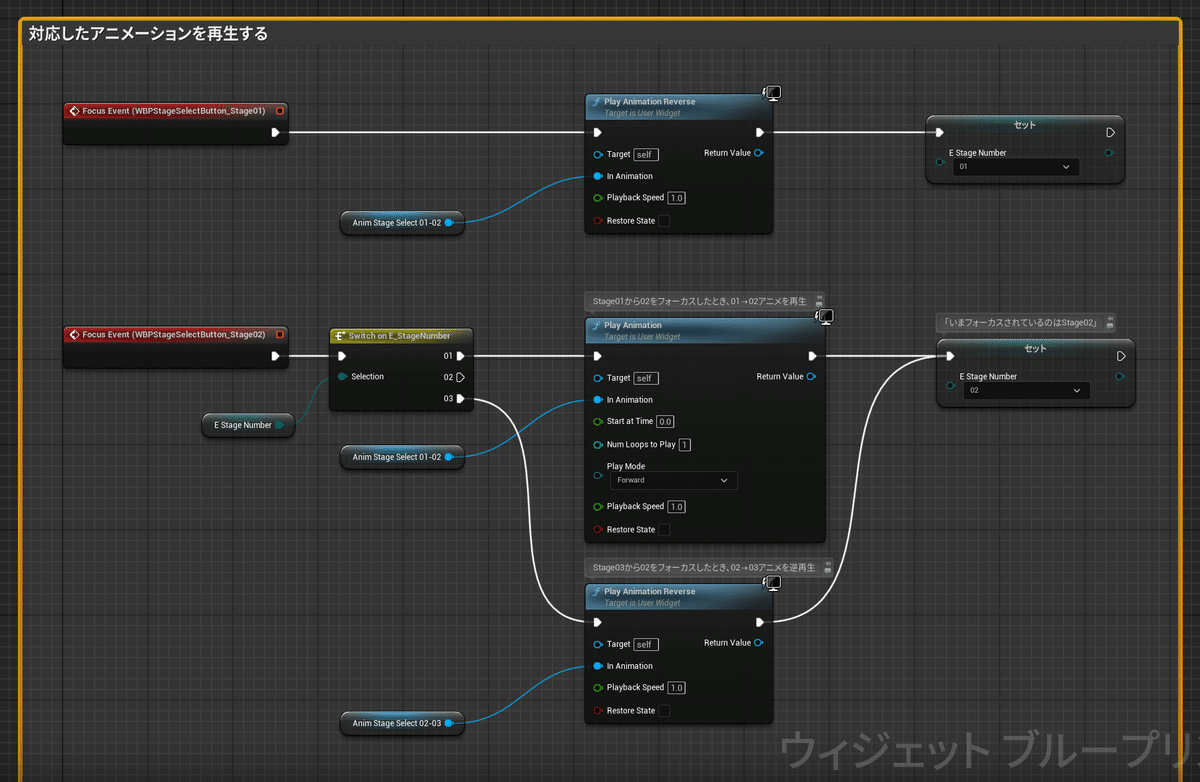Image resolution: width=1200 pixels, height=782 pixels.
Task: Click the 02 output pin on Switch on E_StageNumber
Action: coord(460,377)
